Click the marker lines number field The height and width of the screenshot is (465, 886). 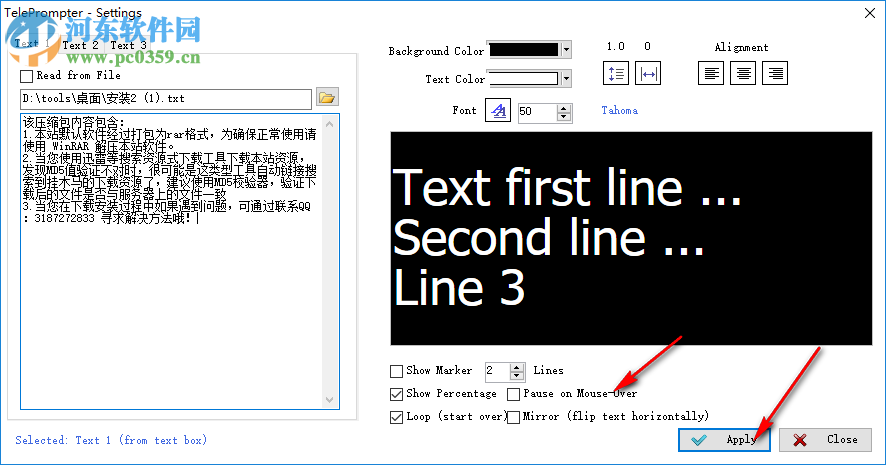click(498, 371)
